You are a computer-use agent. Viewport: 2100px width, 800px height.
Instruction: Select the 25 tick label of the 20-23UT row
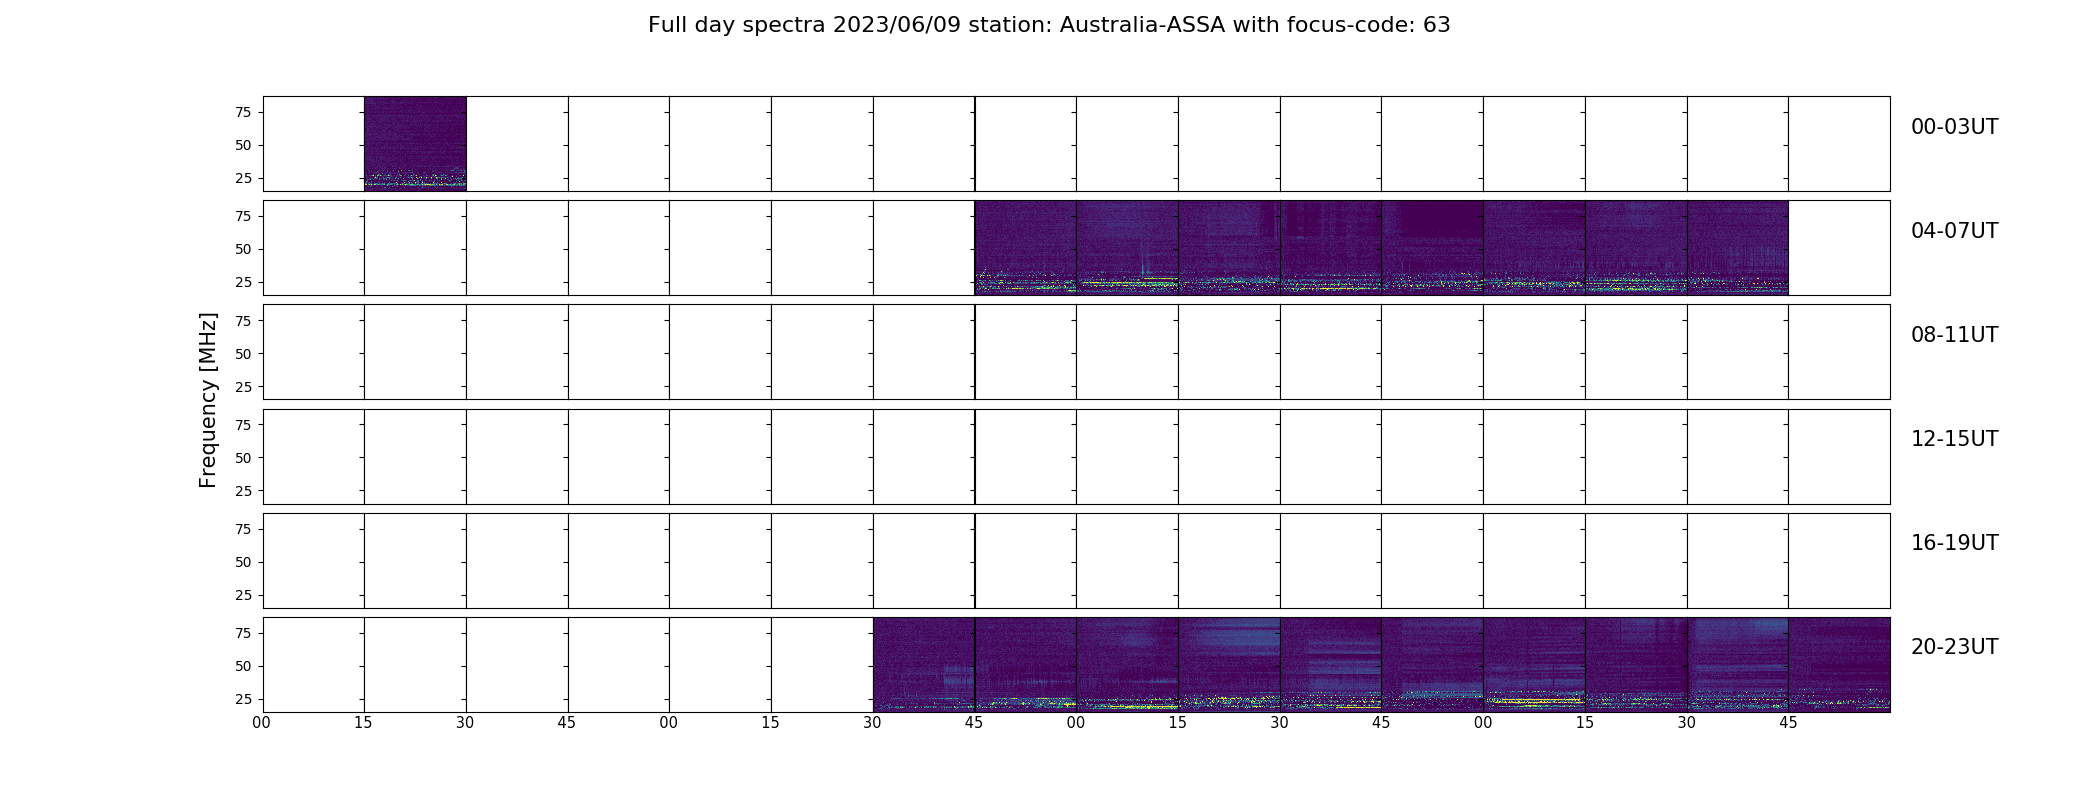242,699
